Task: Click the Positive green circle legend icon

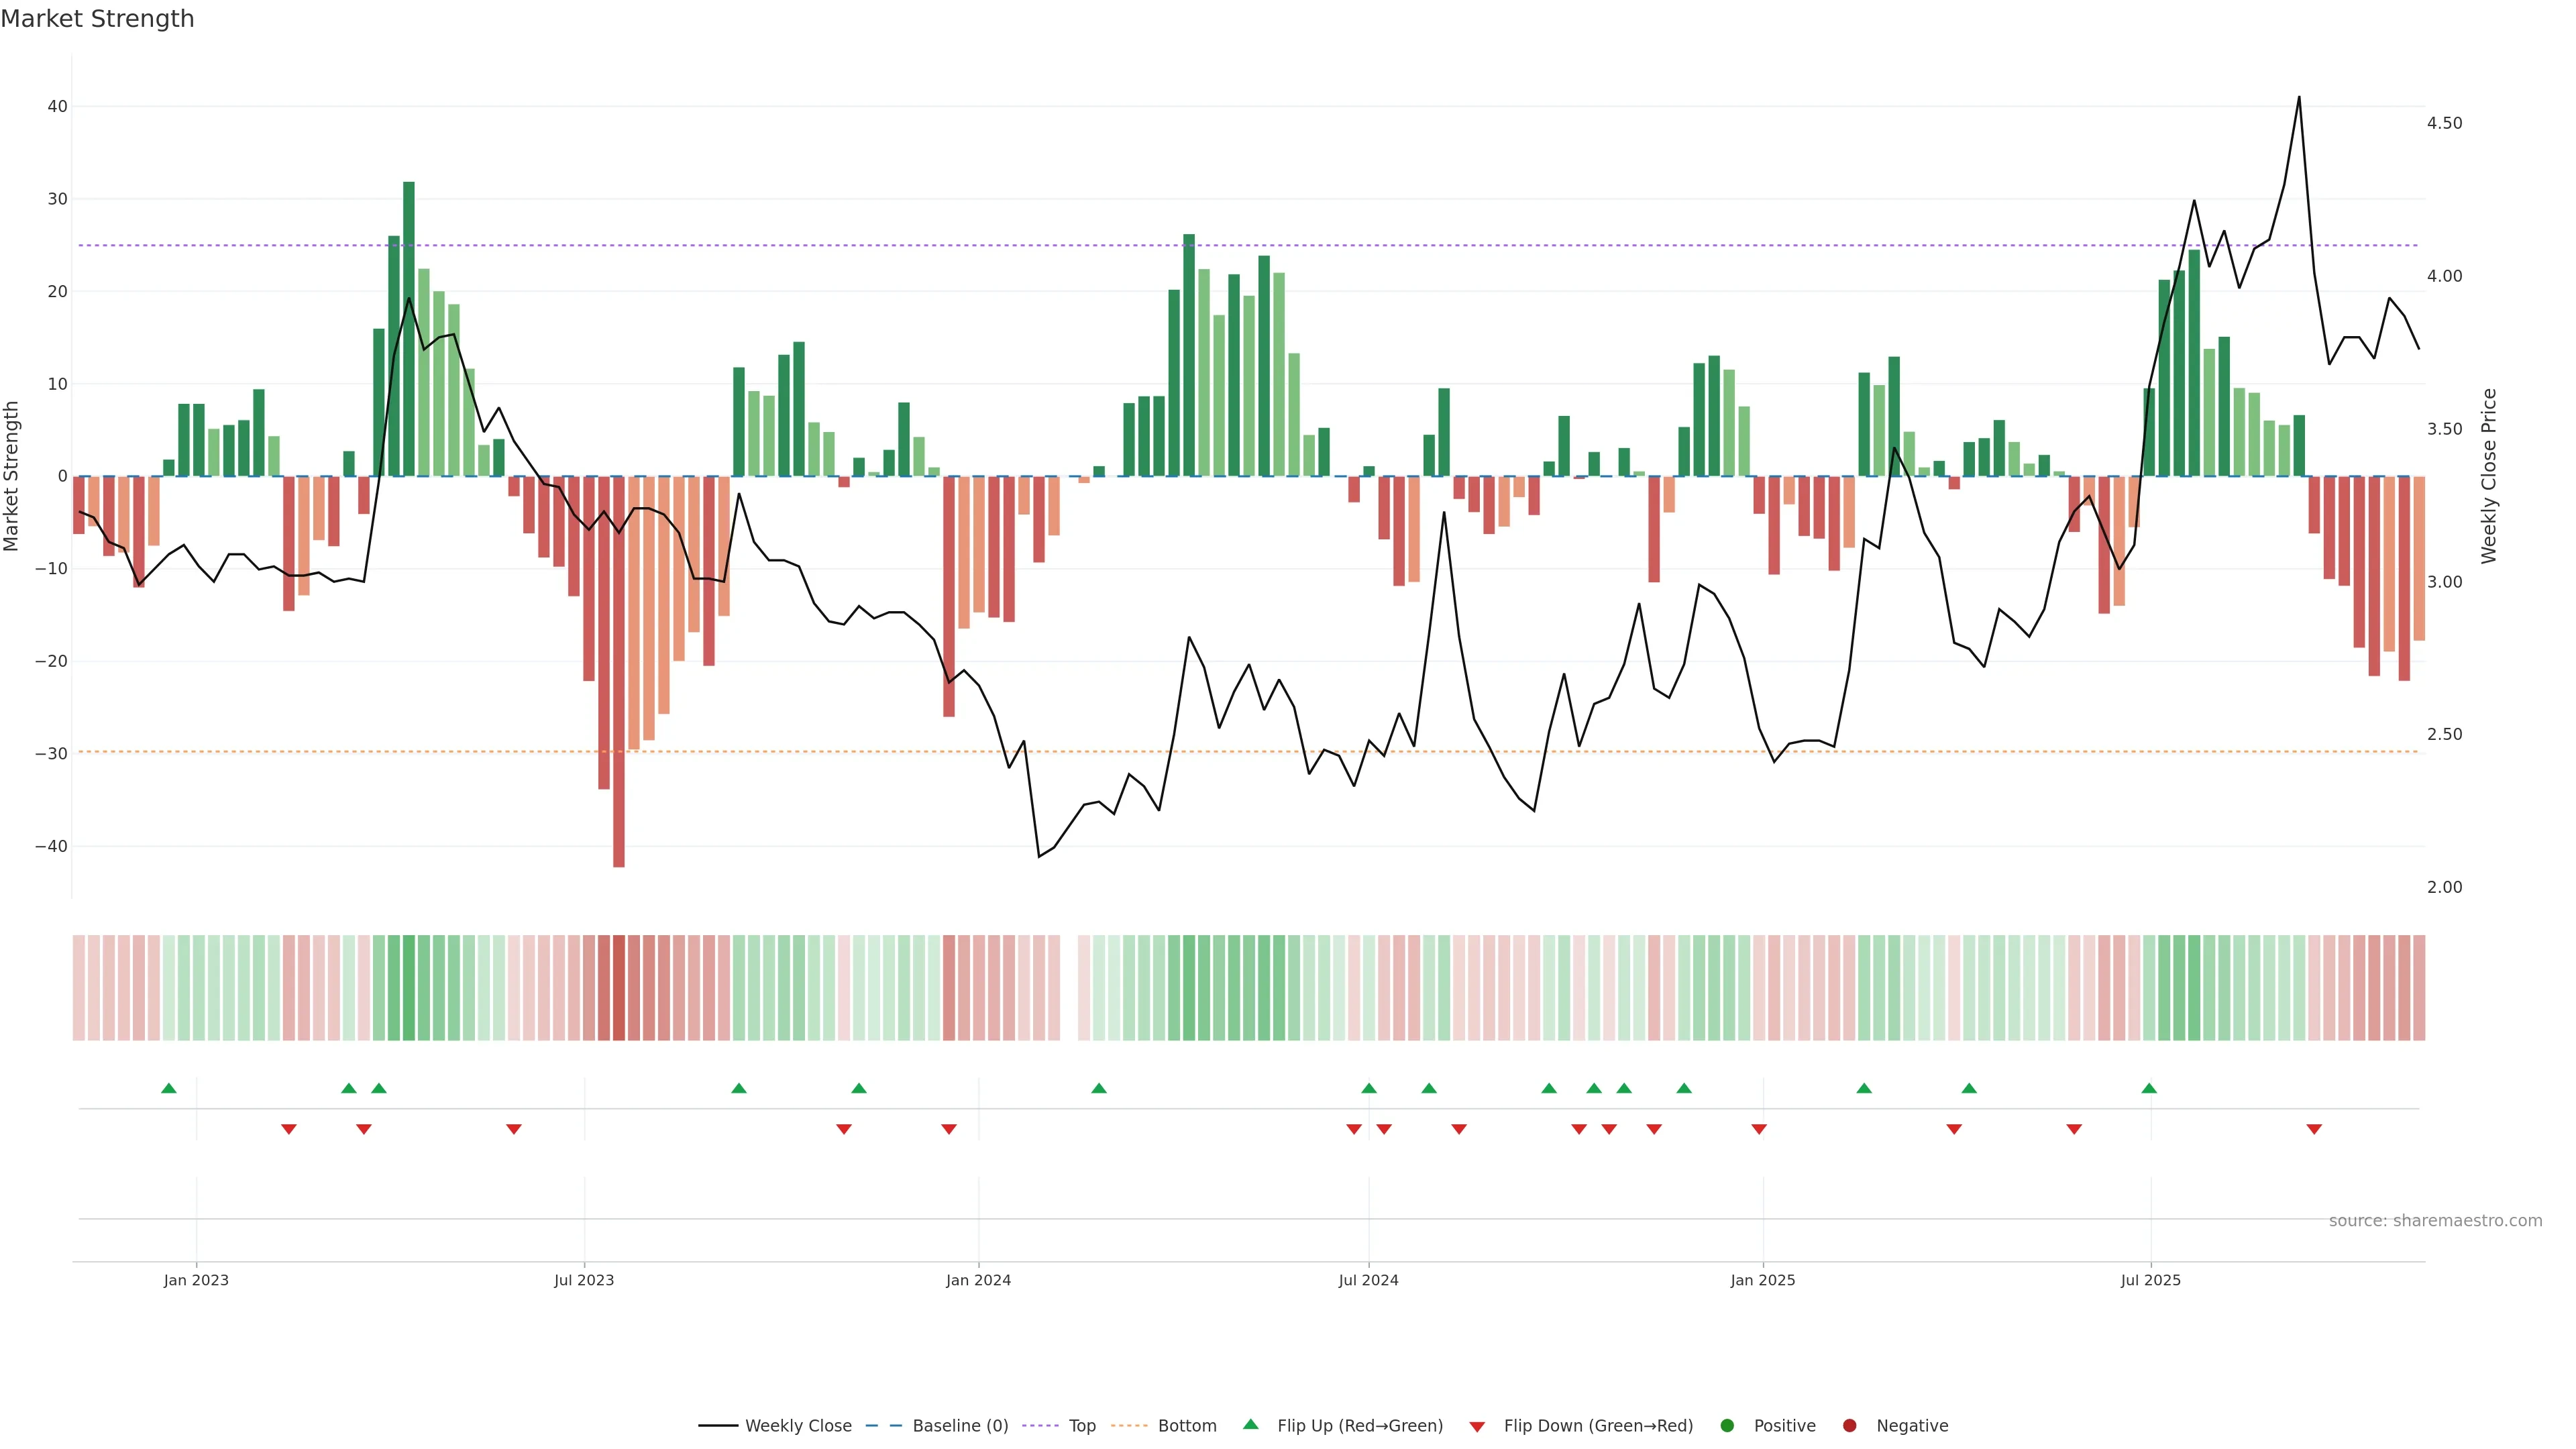Action: (x=1727, y=1426)
